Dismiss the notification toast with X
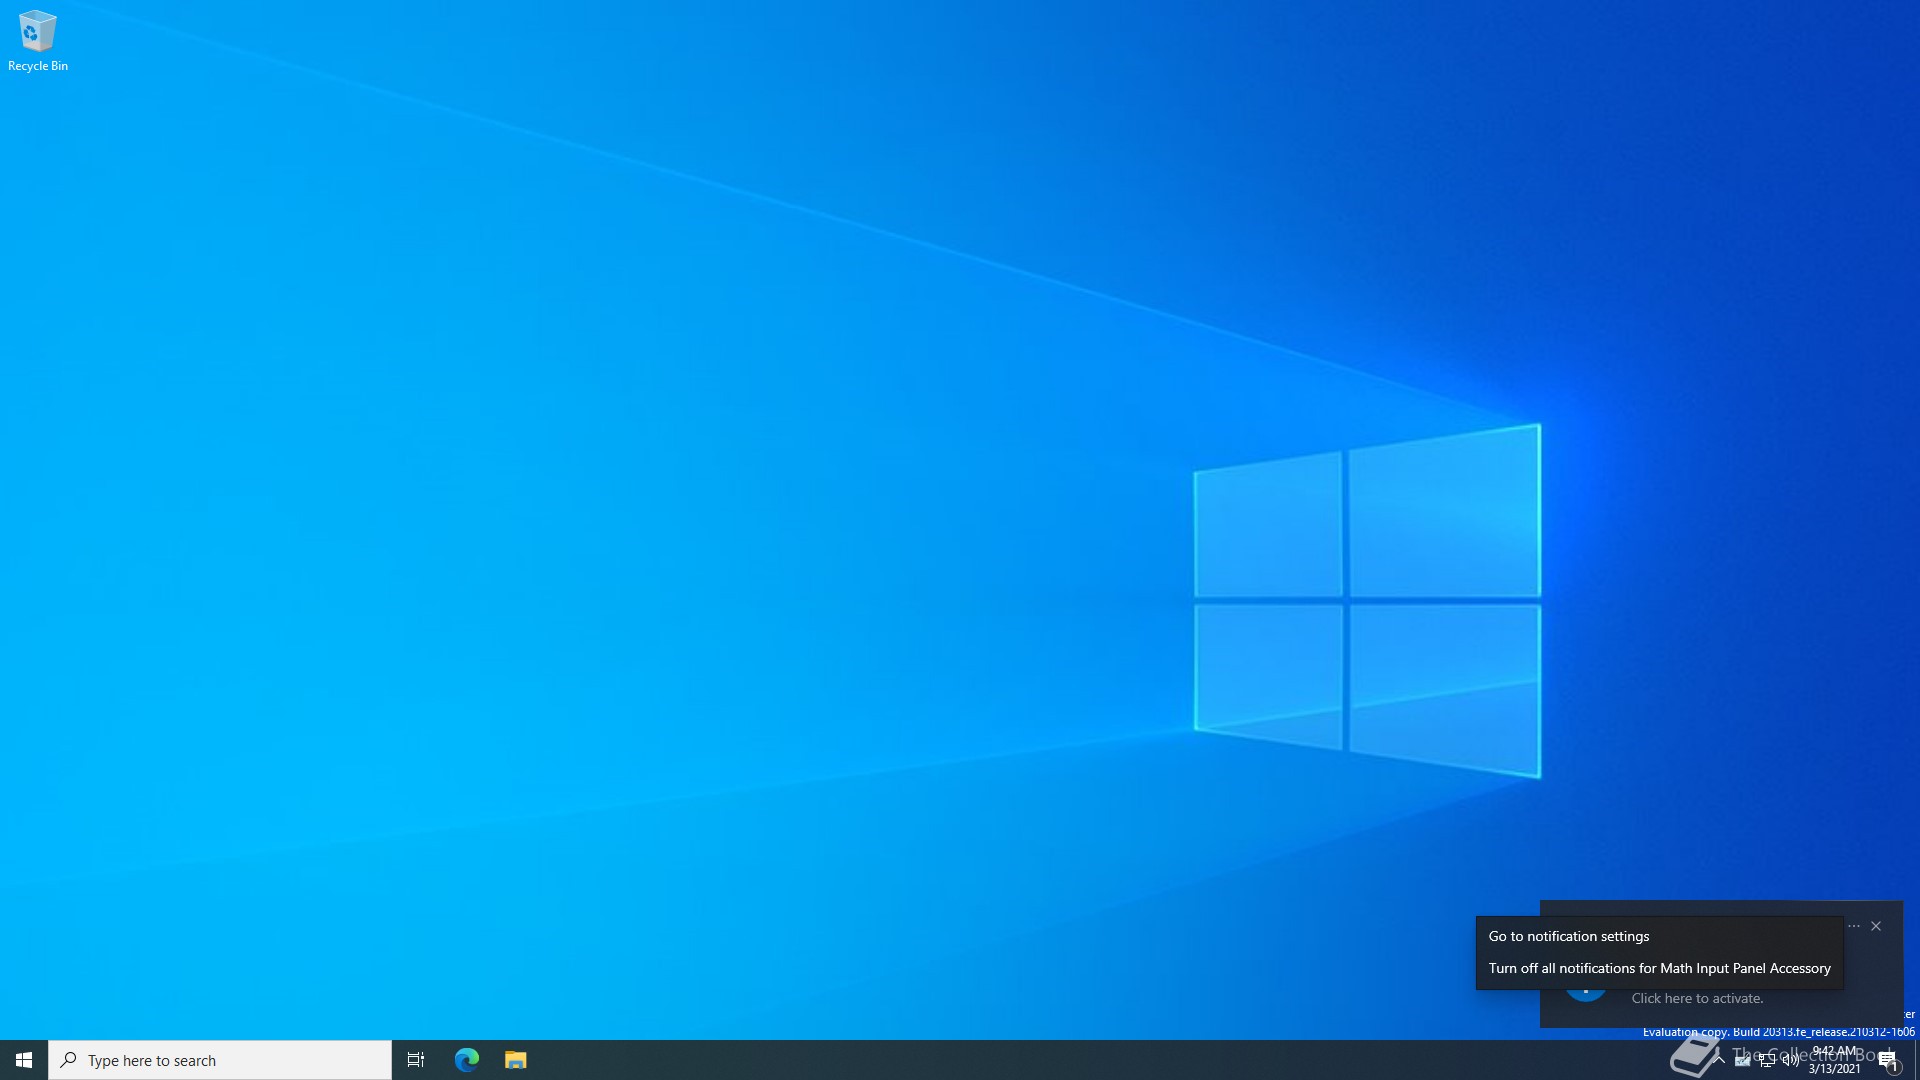Screen dimensions: 1920x1080 pyautogui.click(x=1876, y=926)
